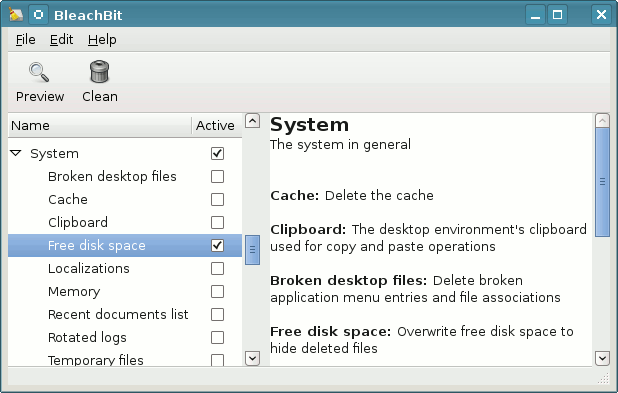Click the description pane scroll-down arrow

(x=602, y=358)
